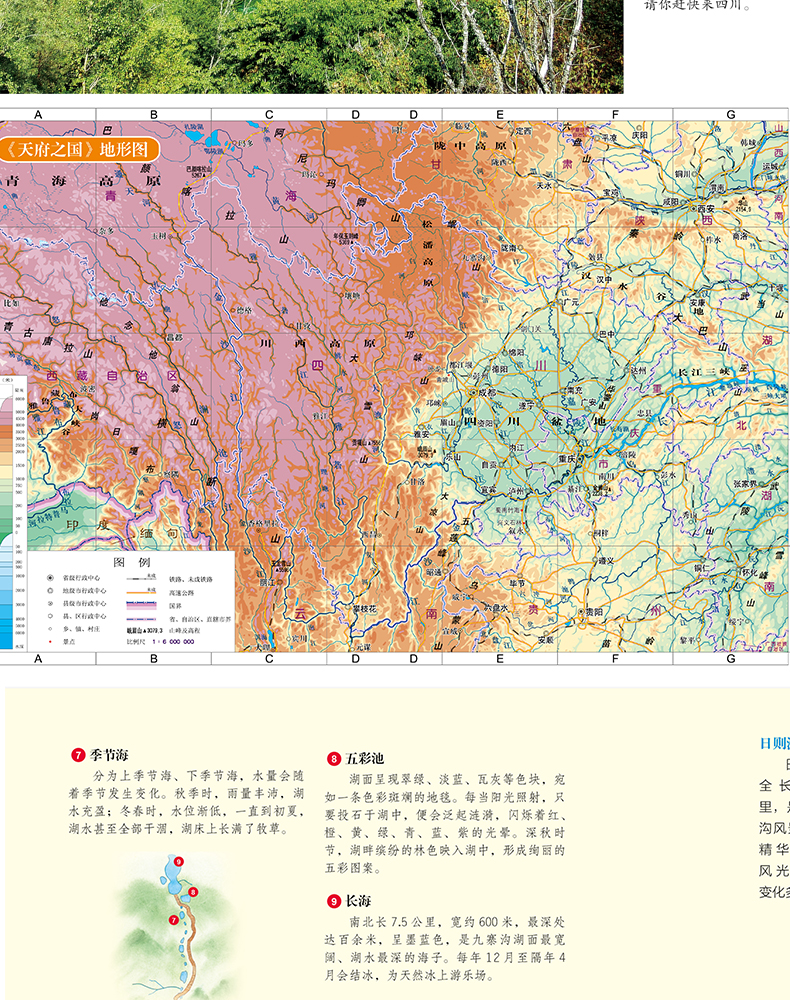The width and height of the screenshot is (790, 1000).
Task: Click grid label G below the map
Action: 731,659
